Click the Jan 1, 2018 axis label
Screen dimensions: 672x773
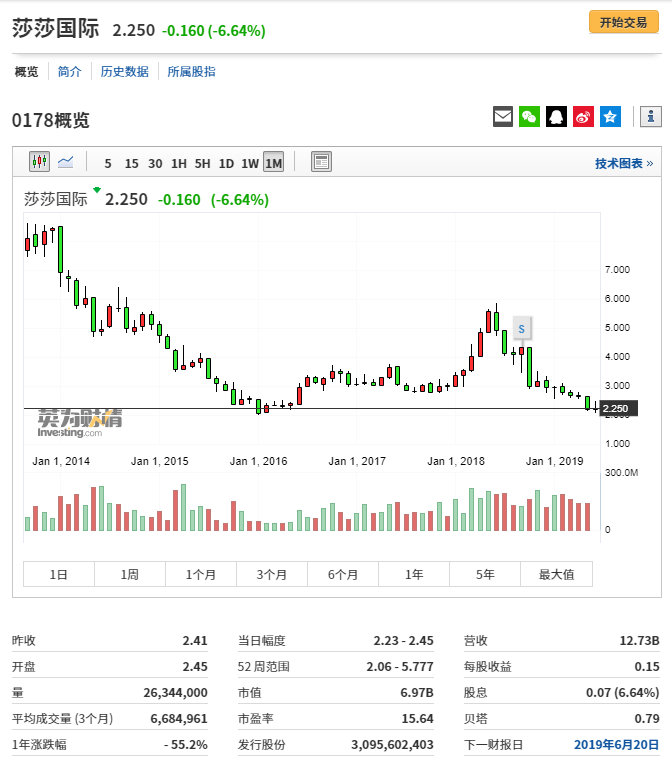click(x=456, y=461)
